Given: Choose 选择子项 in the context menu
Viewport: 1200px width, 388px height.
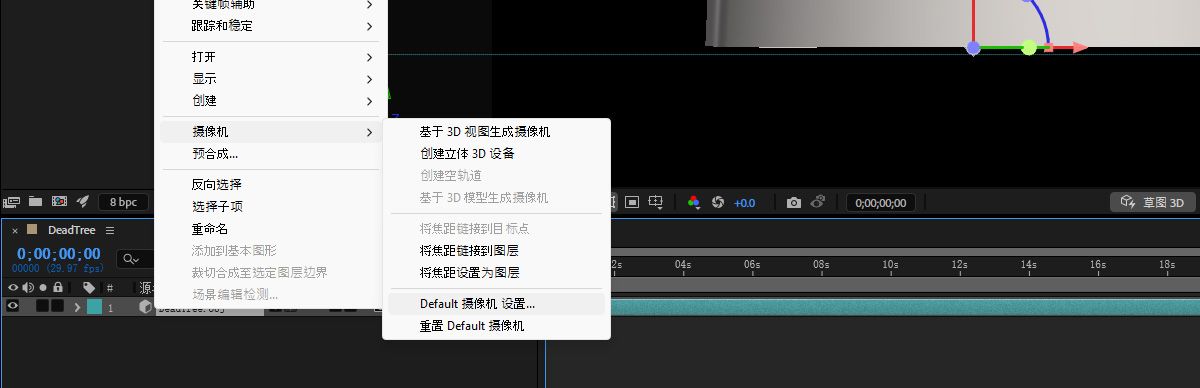Looking at the screenshot, I should (x=270, y=206).
